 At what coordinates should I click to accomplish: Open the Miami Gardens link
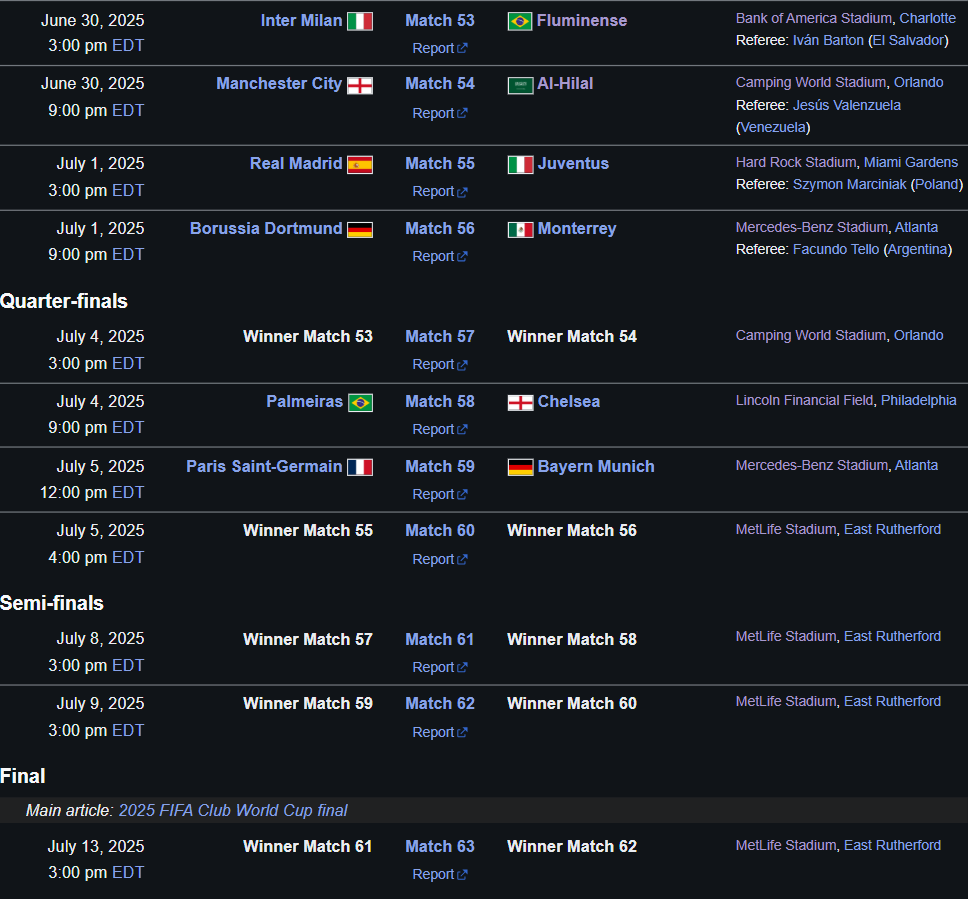[911, 162]
